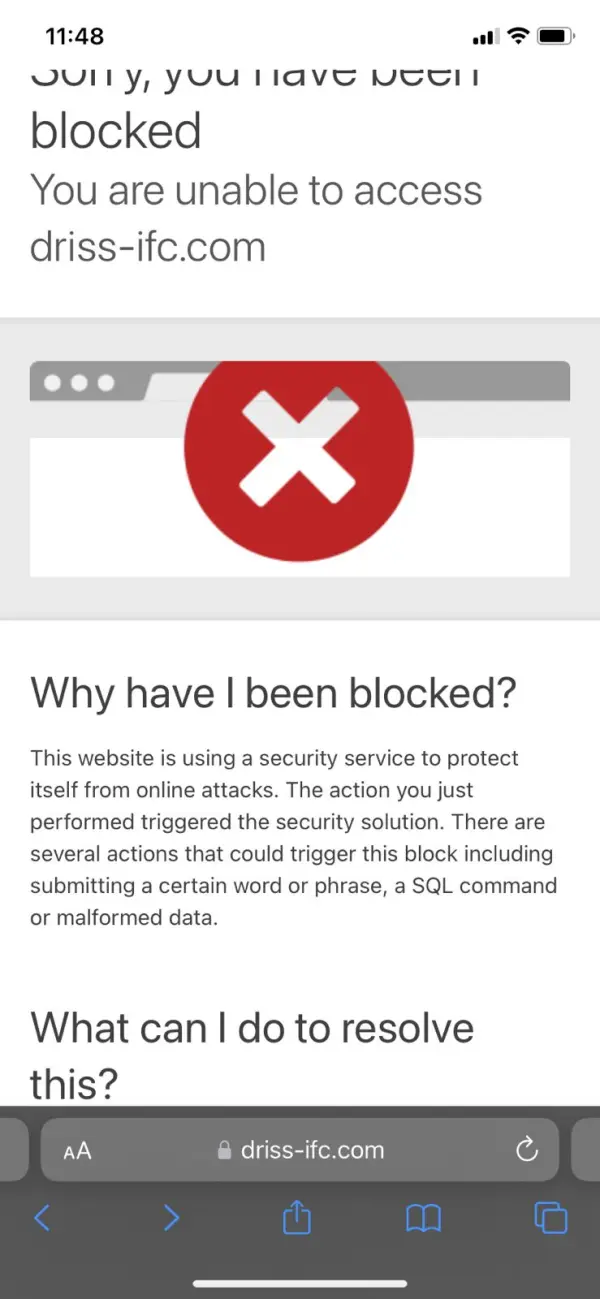Tap the three dots in browser illustration
This screenshot has width=600, height=1299.
click(79, 383)
